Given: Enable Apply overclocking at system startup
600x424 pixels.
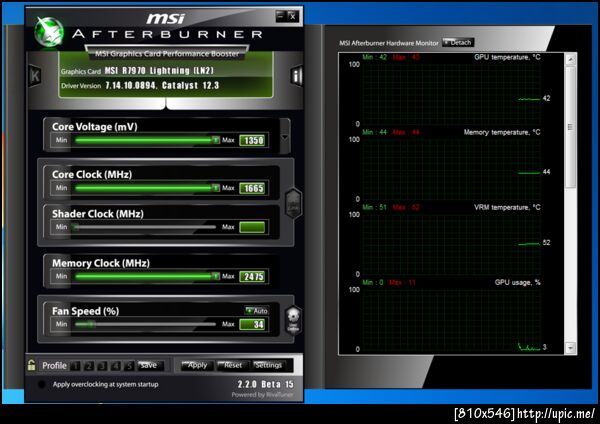Looking at the screenshot, I should (42, 384).
